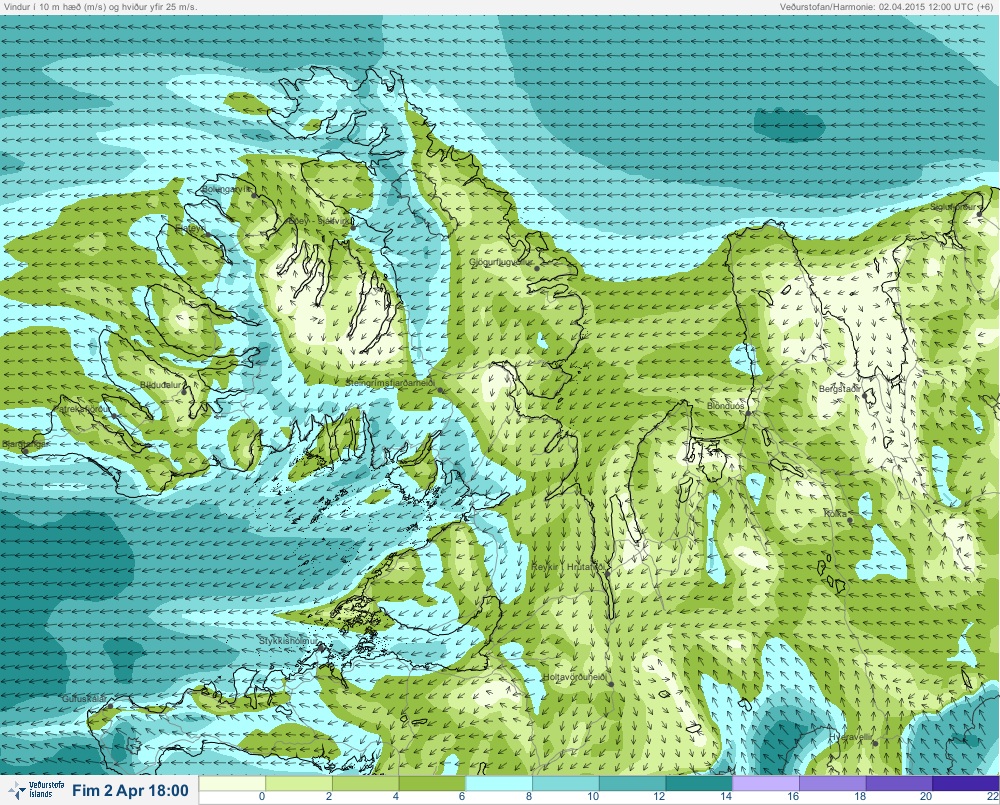
Task: Click the legend value '4'
Action: point(396,797)
